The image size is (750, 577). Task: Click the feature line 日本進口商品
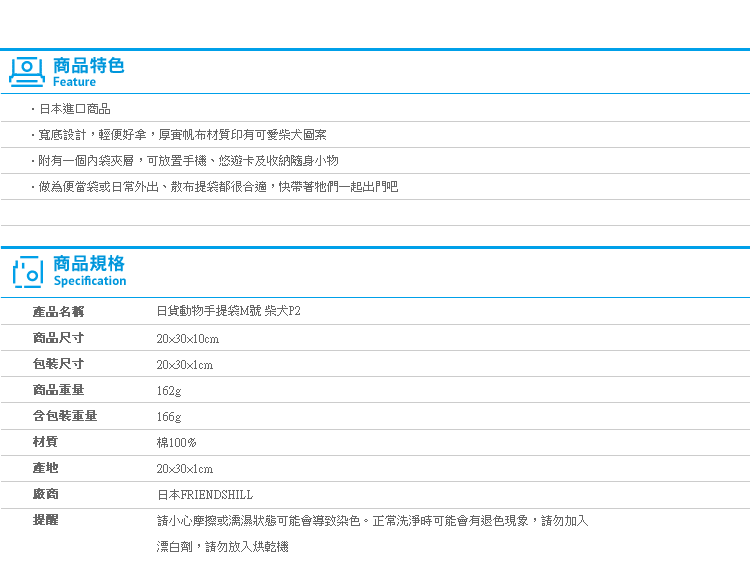(75, 109)
